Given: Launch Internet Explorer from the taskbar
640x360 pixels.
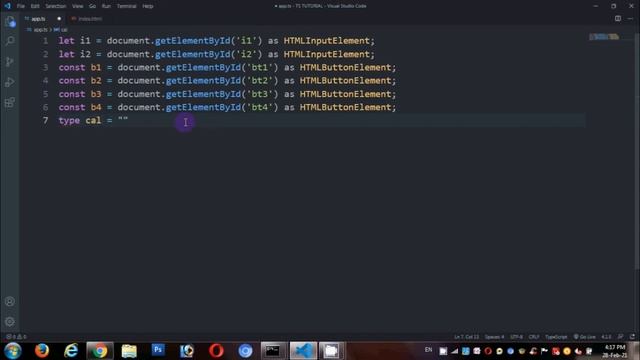Looking at the screenshot, I should point(71,351).
